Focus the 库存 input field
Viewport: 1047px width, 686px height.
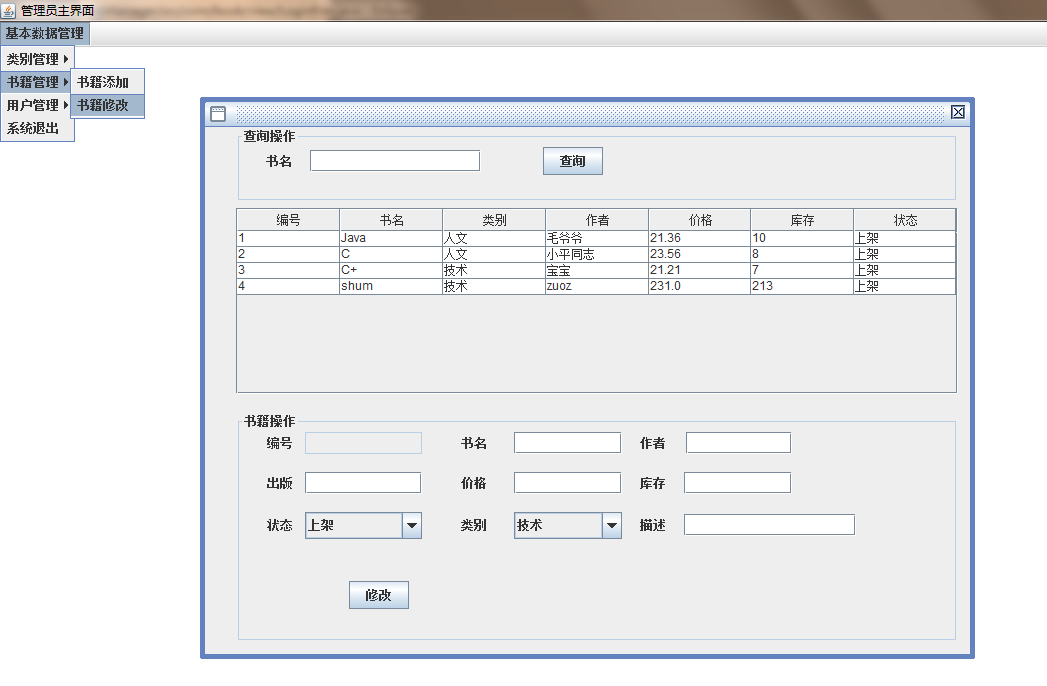pyautogui.click(x=737, y=483)
